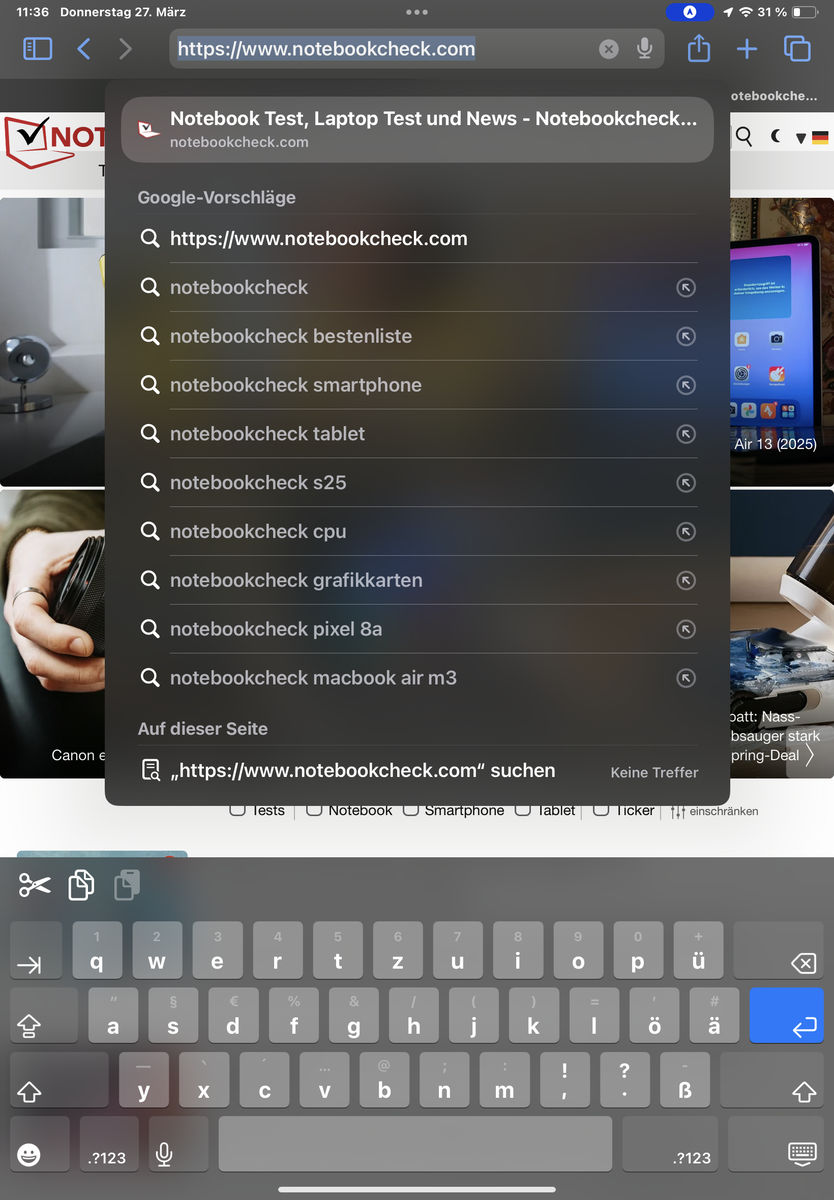Tap the keyboard dictation microphone key
Screen dimensions: 834x1200
click(x=178, y=1144)
